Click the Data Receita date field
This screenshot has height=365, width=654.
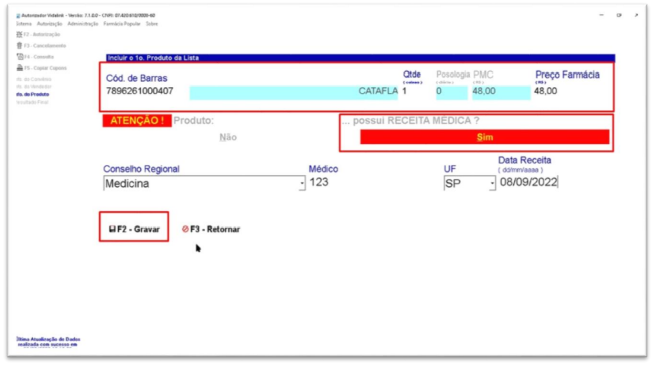coord(529,182)
